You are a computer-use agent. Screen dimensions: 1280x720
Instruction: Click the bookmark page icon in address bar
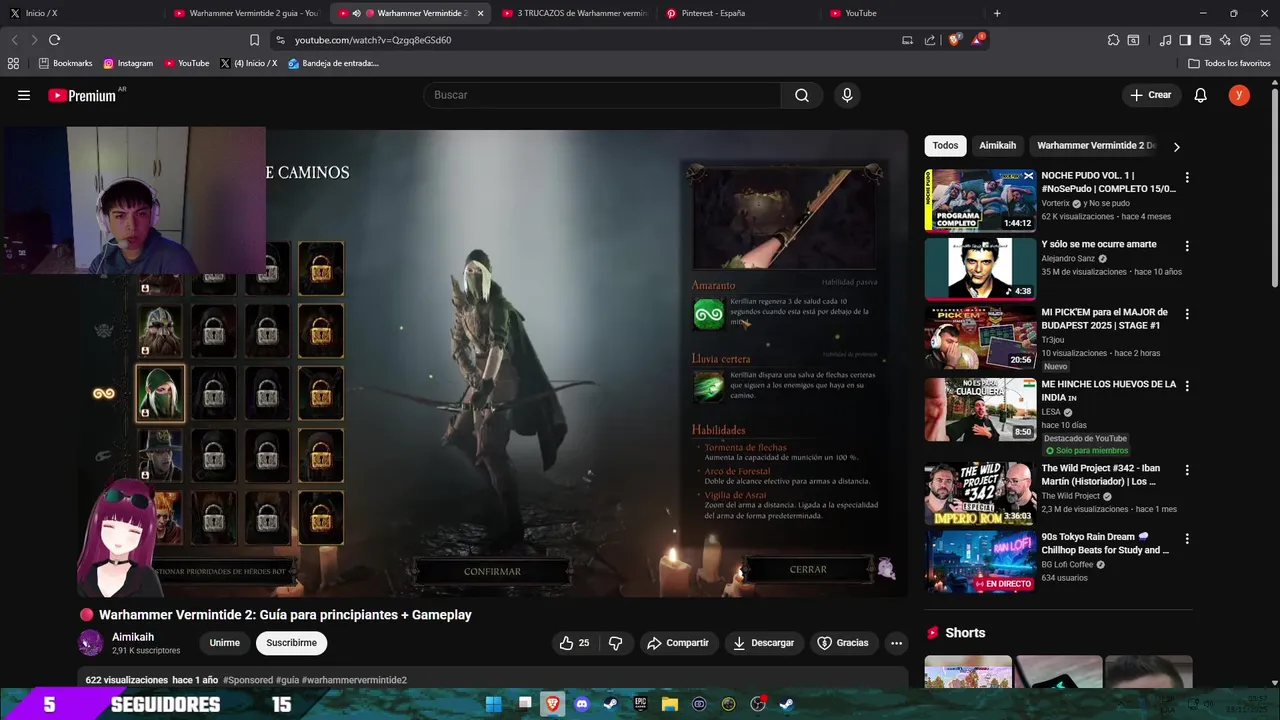pyautogui.click(x=254, y=40)
